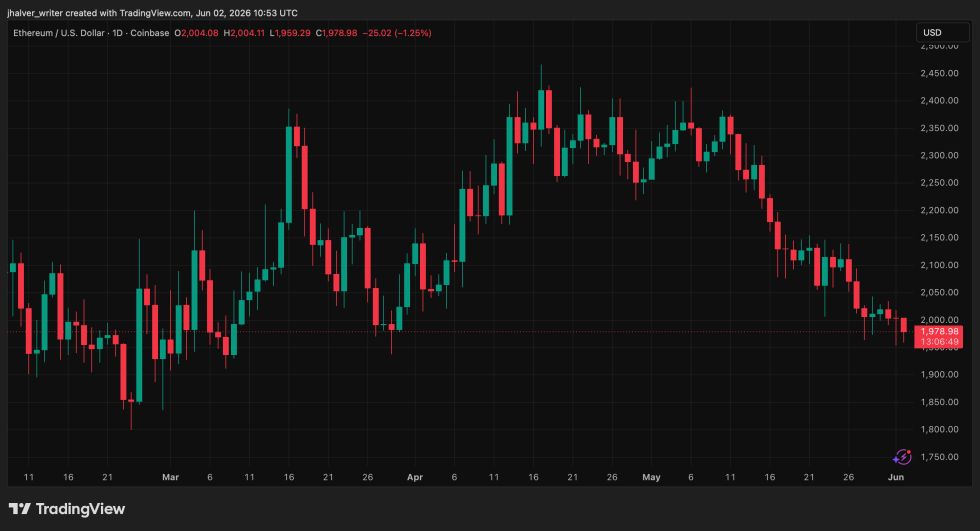Click the Mar label on the time axis

pos(171,477)
